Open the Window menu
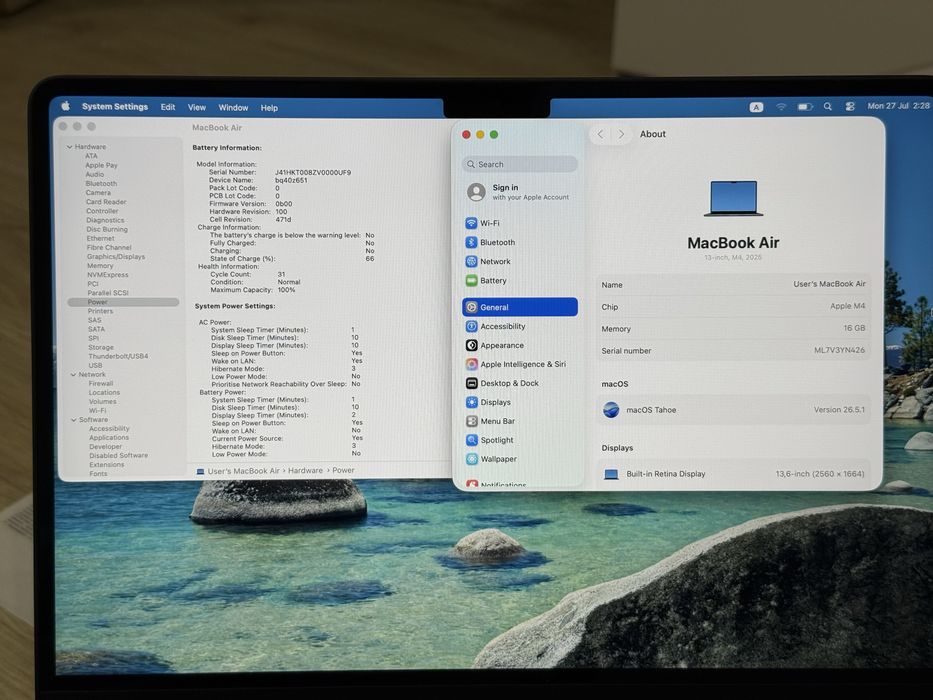The width and height of the screenshot is (933, 700). point(233,108)
